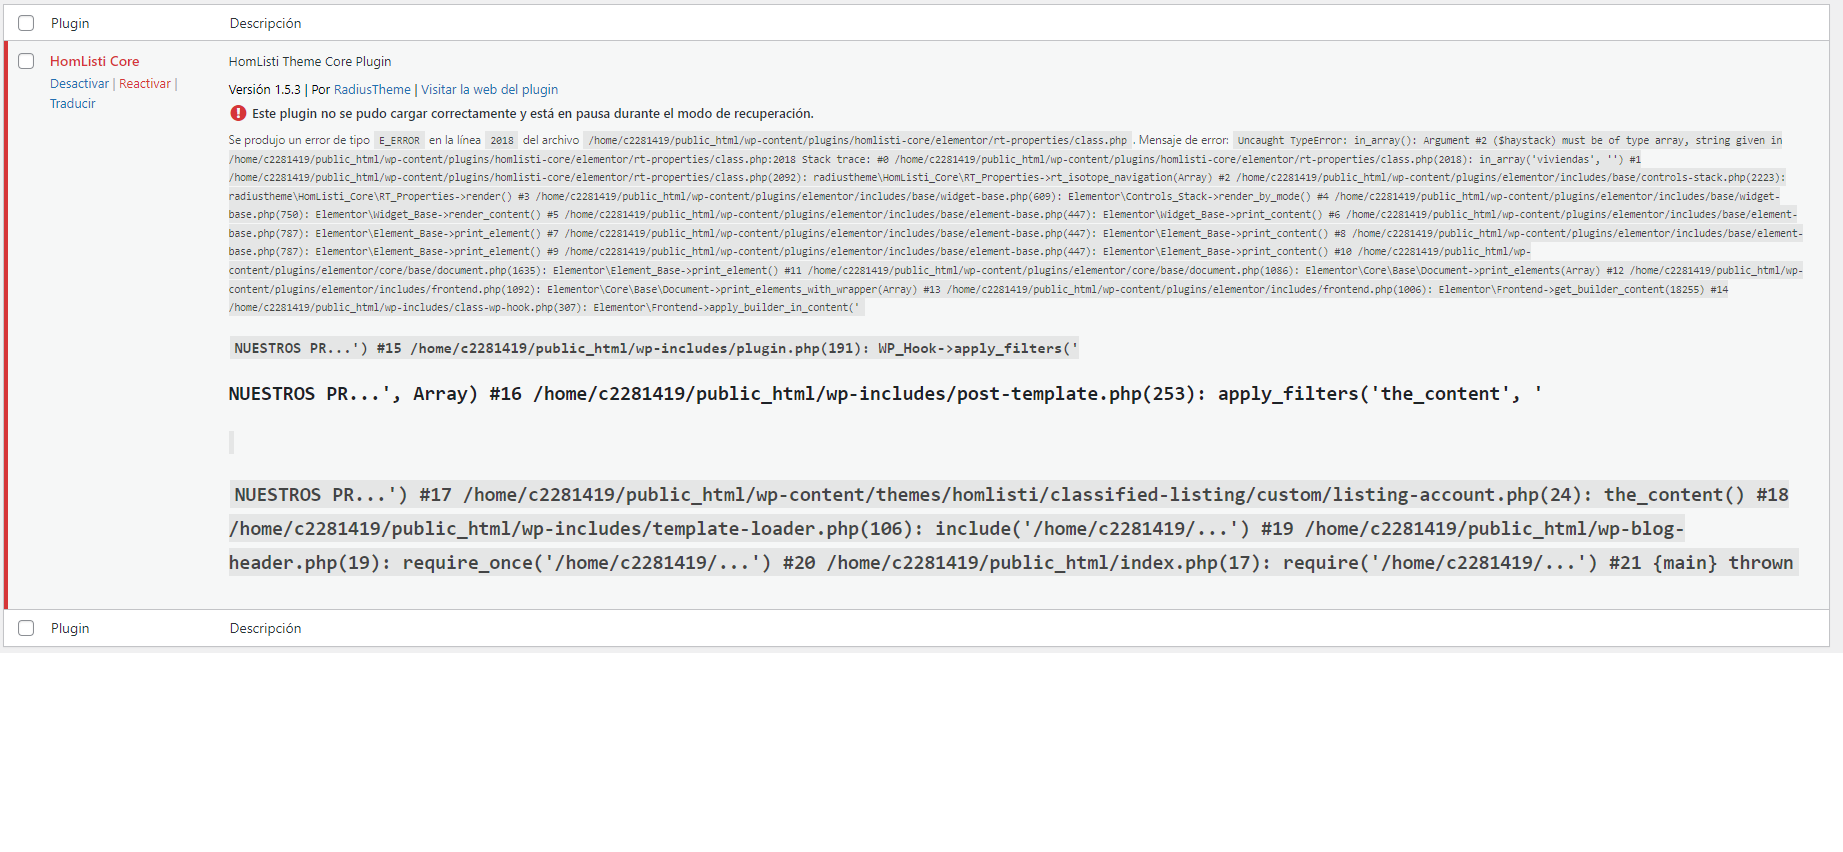Click the '#16 ... post-template.php(253)' trace line
1843x852 pixels.
pos(885,394)
